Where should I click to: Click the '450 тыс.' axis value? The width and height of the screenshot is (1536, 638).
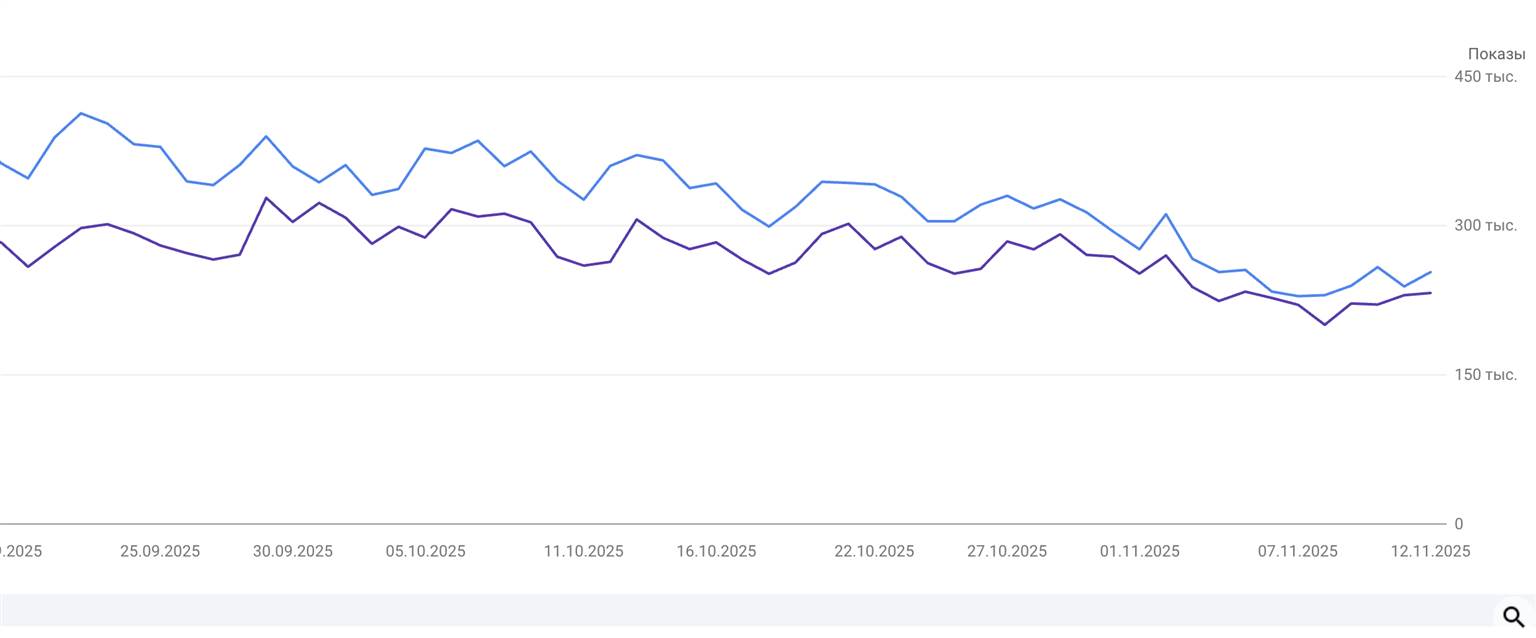pyautogui.click(x=1486, y=77)
